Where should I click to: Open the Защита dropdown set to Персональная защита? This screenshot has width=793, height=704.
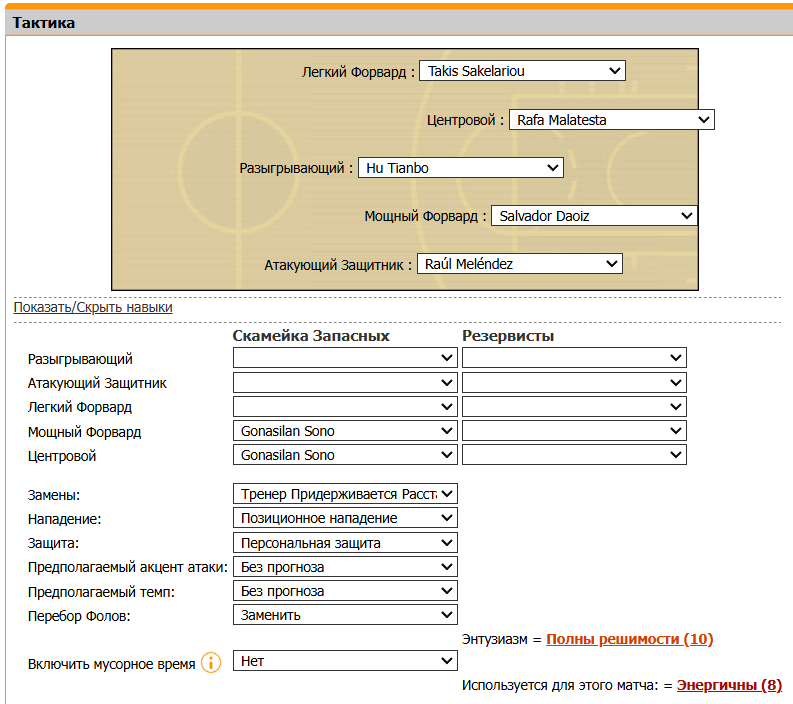tap(345, 543)
